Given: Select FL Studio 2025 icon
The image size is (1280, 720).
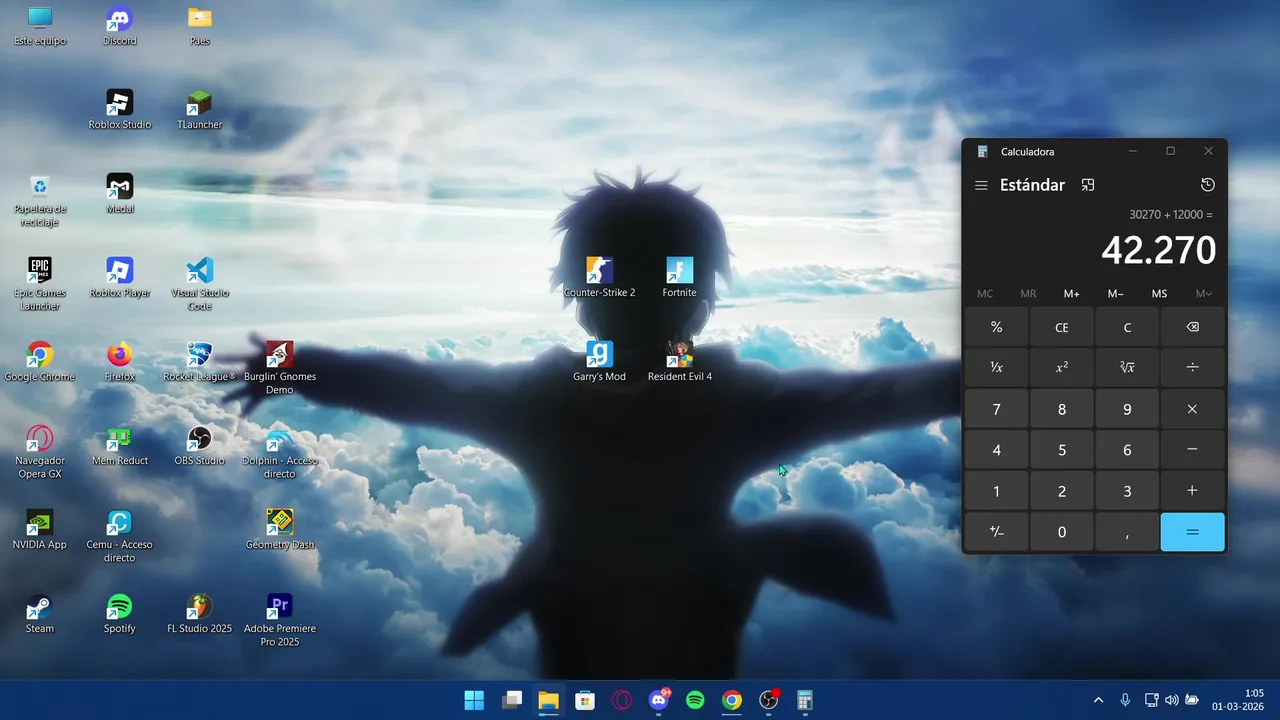Looking at the screenshot, I should (200, 614).
